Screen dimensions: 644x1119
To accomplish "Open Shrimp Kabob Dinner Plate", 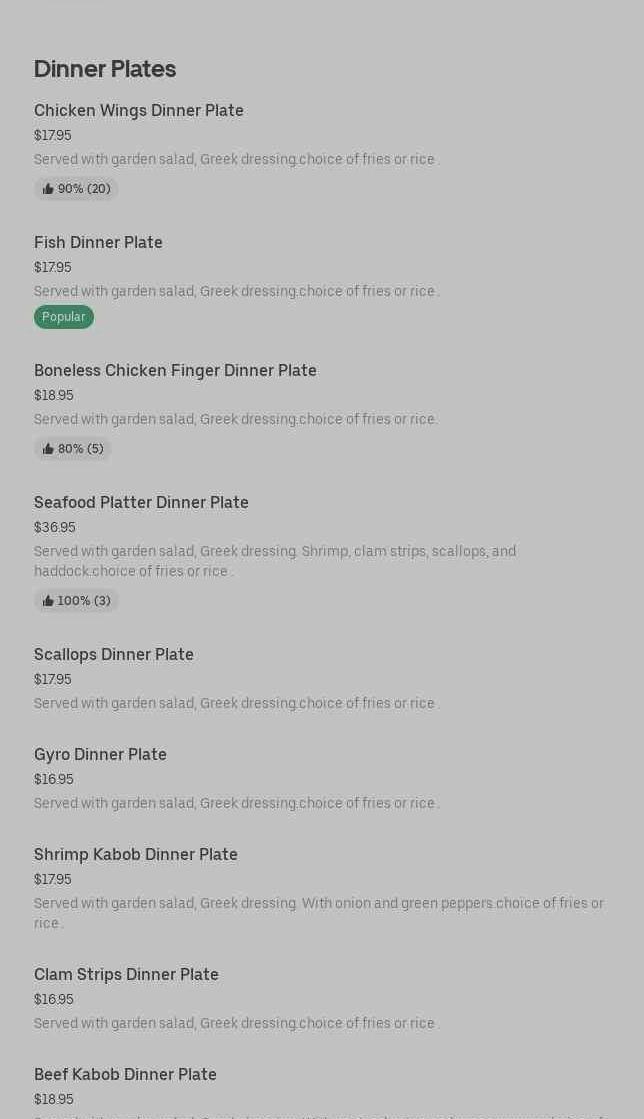I will (136, 854).
